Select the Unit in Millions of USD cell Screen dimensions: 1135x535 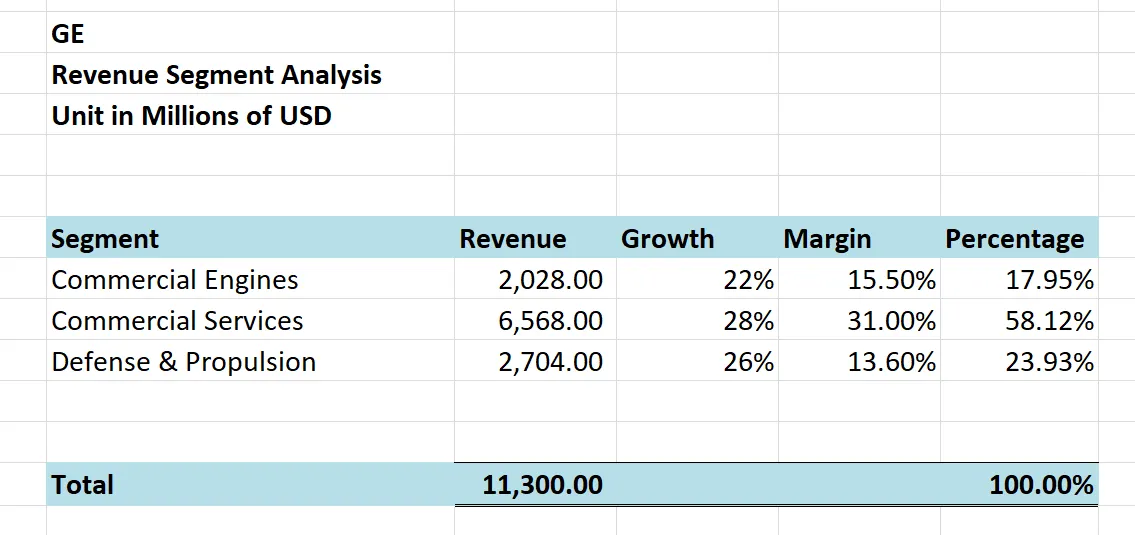[191, 116]
